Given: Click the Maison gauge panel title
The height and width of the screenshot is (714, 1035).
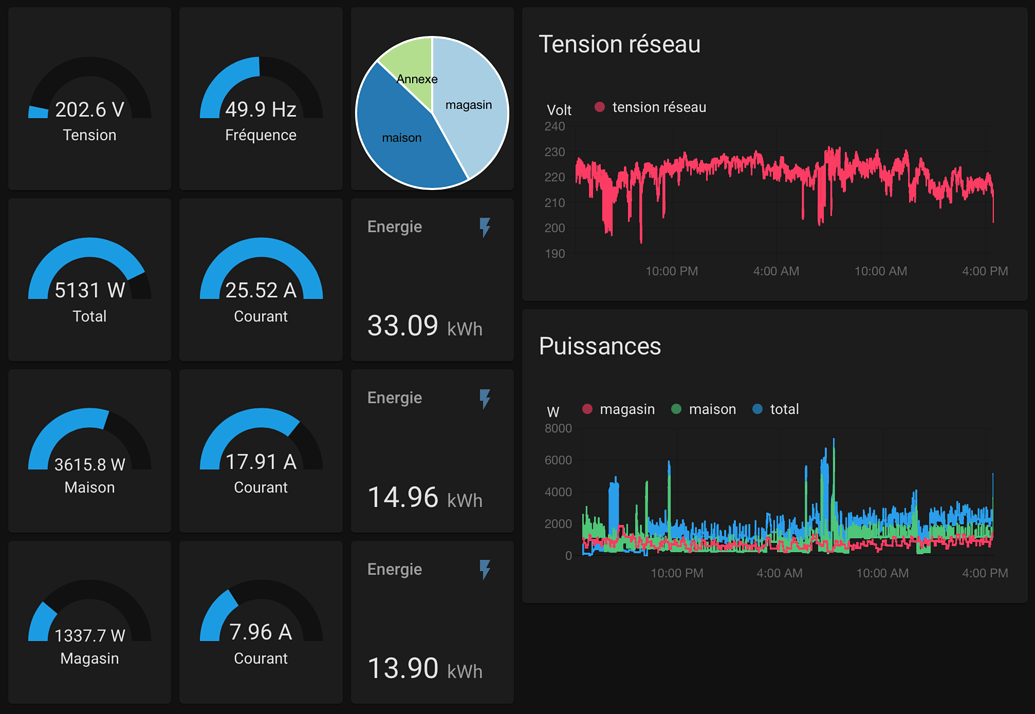Looking at the screenshot, I should (89, 487).
